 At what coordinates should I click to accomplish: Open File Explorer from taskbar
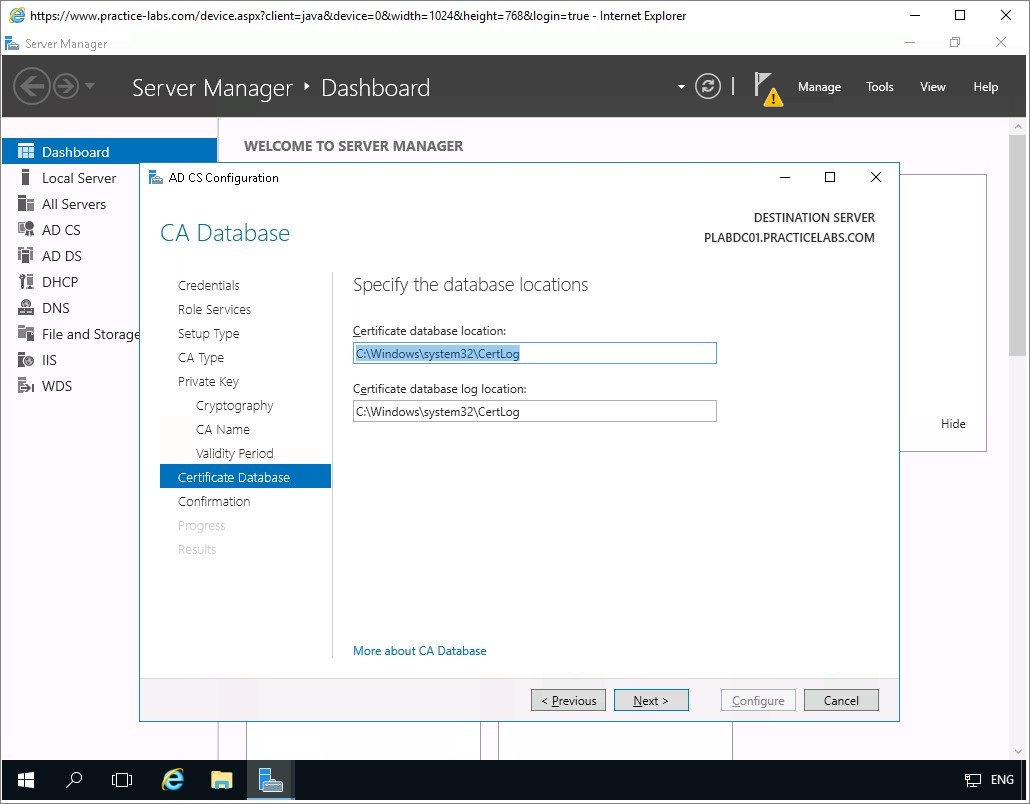pyautogui.click(x=221, y=780)
